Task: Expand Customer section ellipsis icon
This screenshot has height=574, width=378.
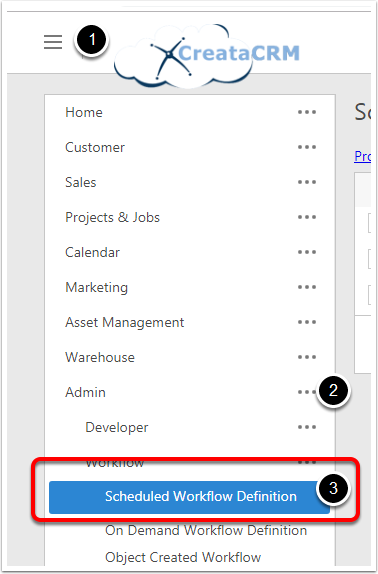Action: [307, 147]
